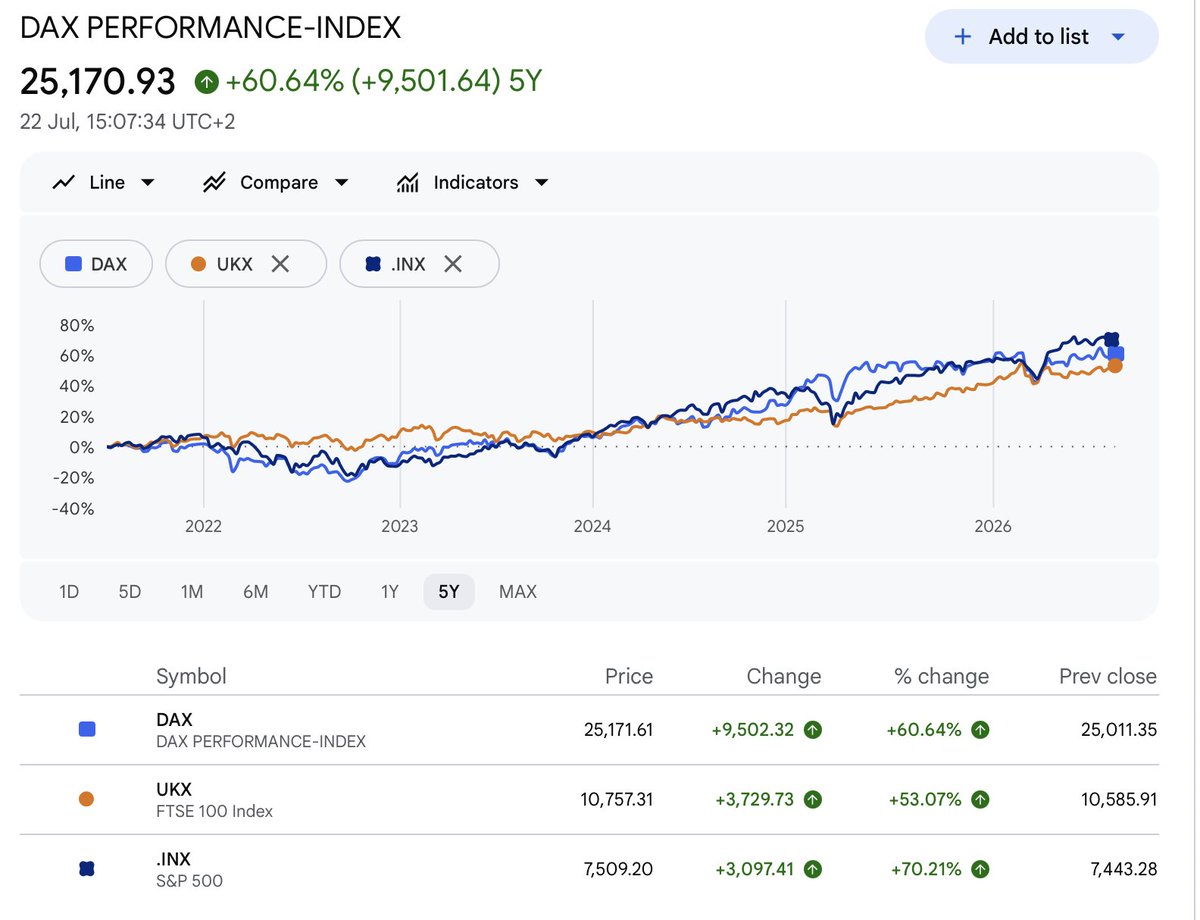Click the Indicators chart icon
Viewport: 1200px width, 920px height.
click(x=407, y=182)
